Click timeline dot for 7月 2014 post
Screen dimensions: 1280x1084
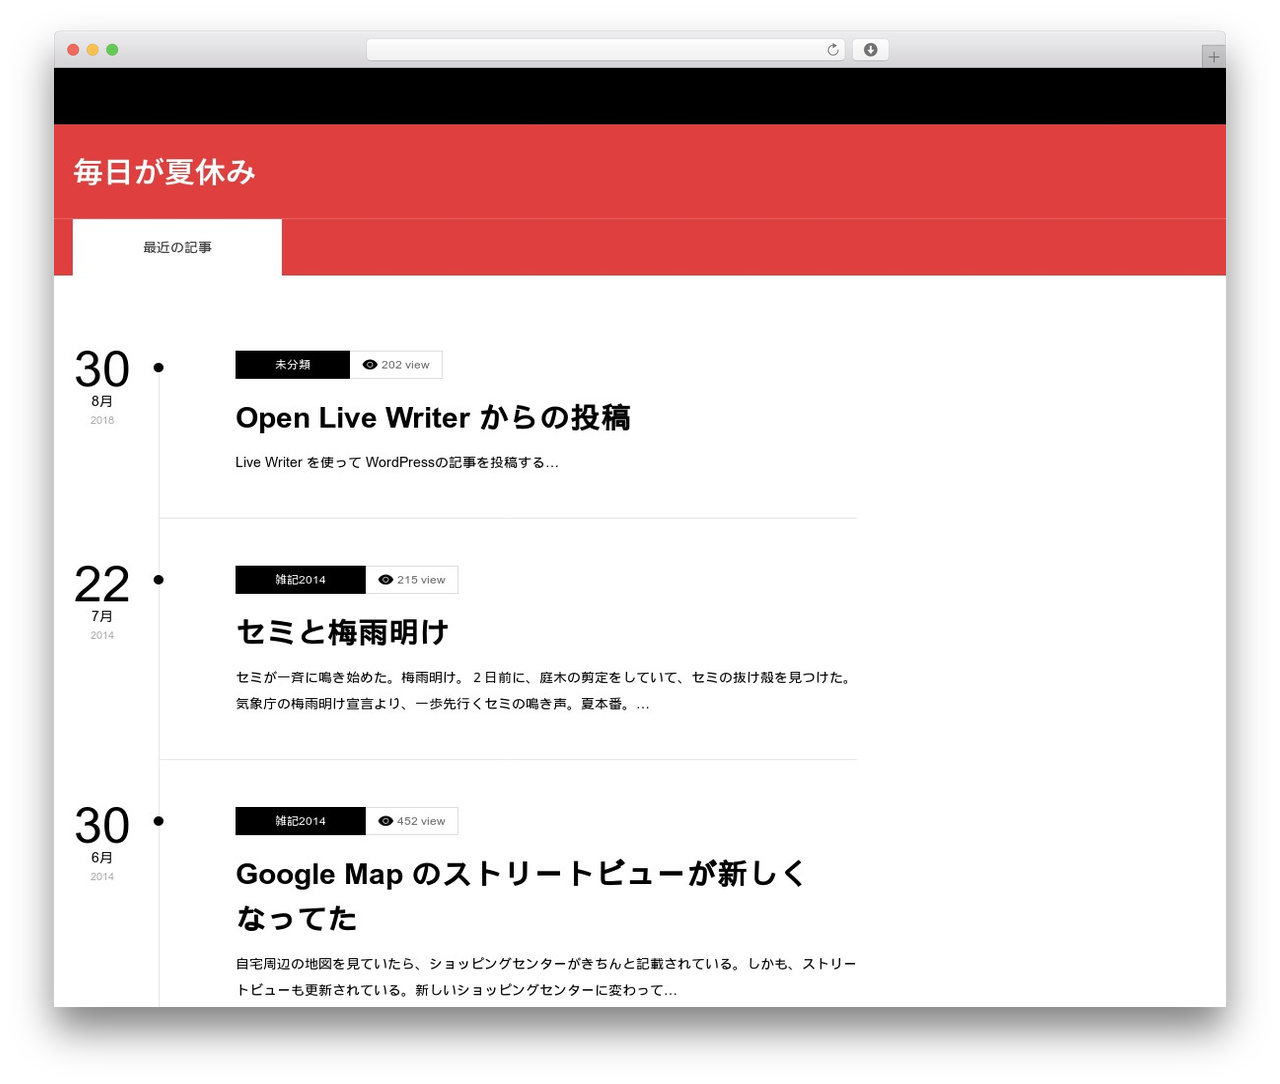[159, 580]
